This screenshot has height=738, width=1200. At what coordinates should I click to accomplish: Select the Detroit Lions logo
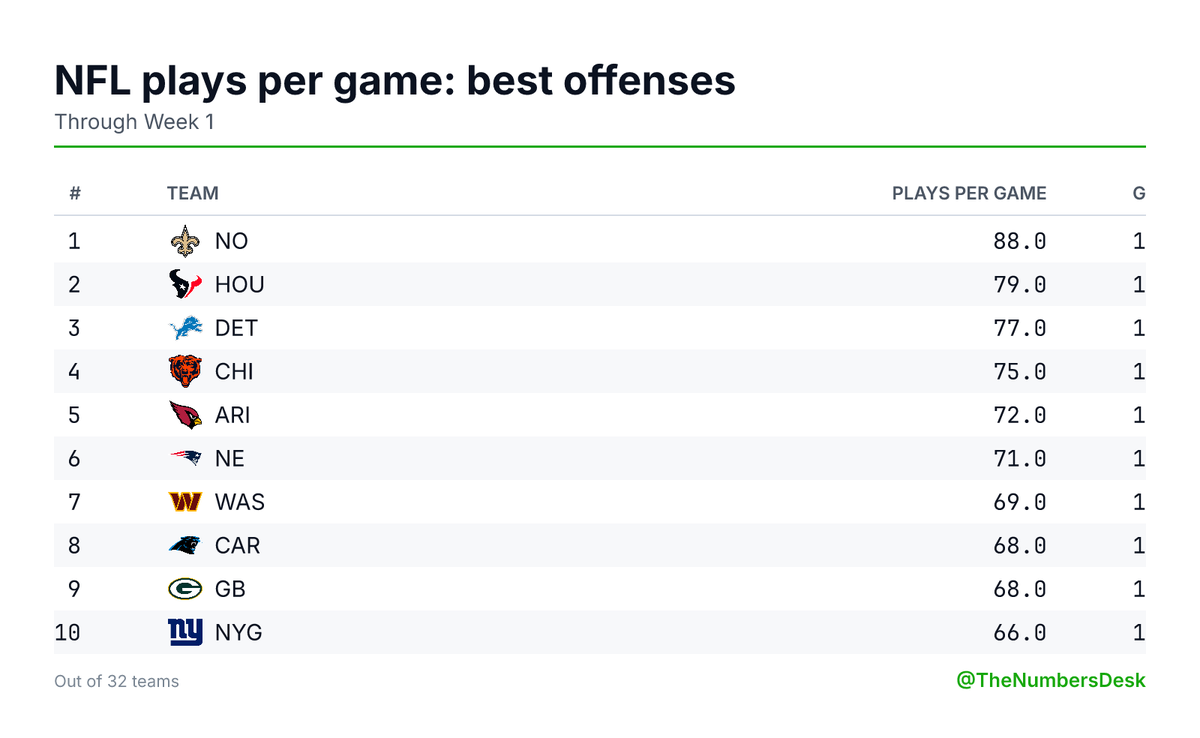click(185, 328)
